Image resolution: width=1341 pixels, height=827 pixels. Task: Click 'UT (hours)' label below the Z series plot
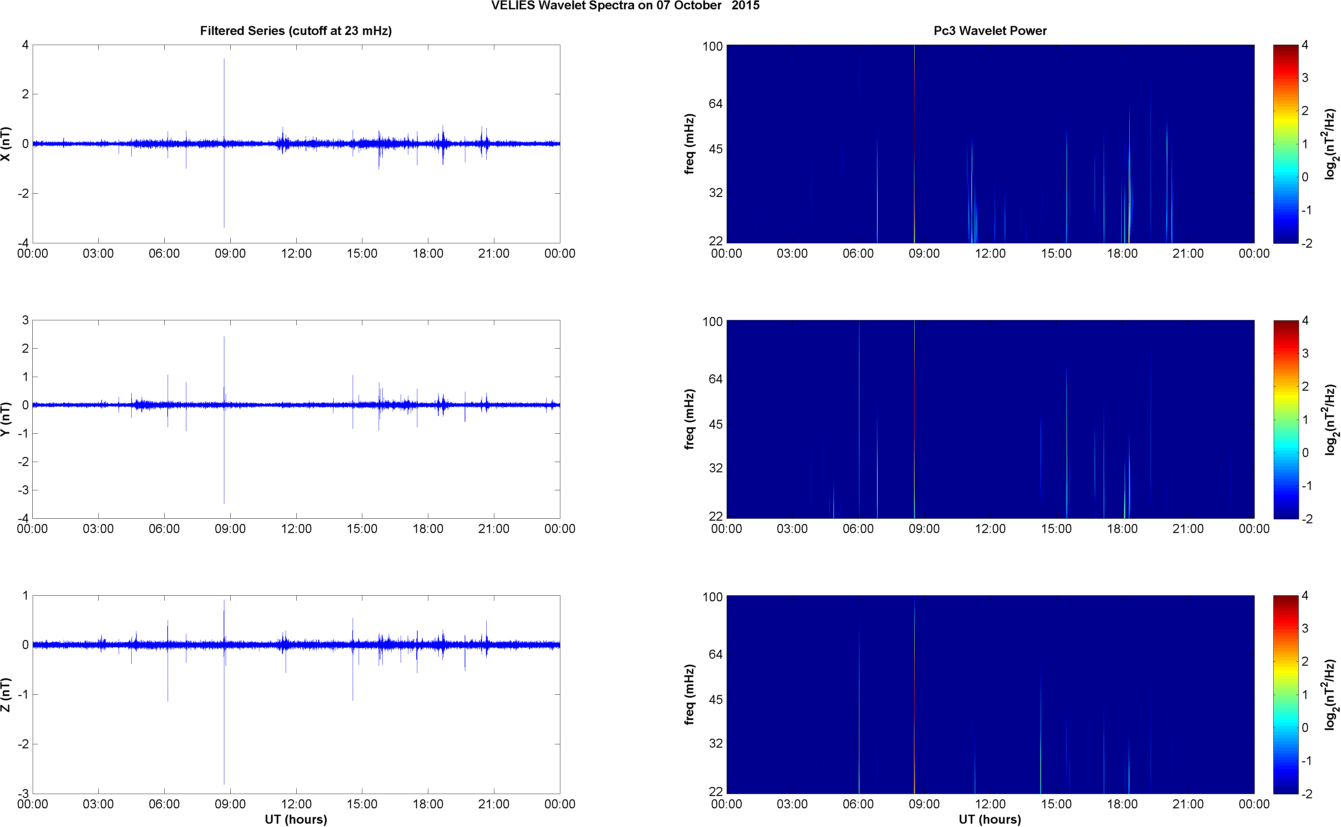[x=296, y=819]
